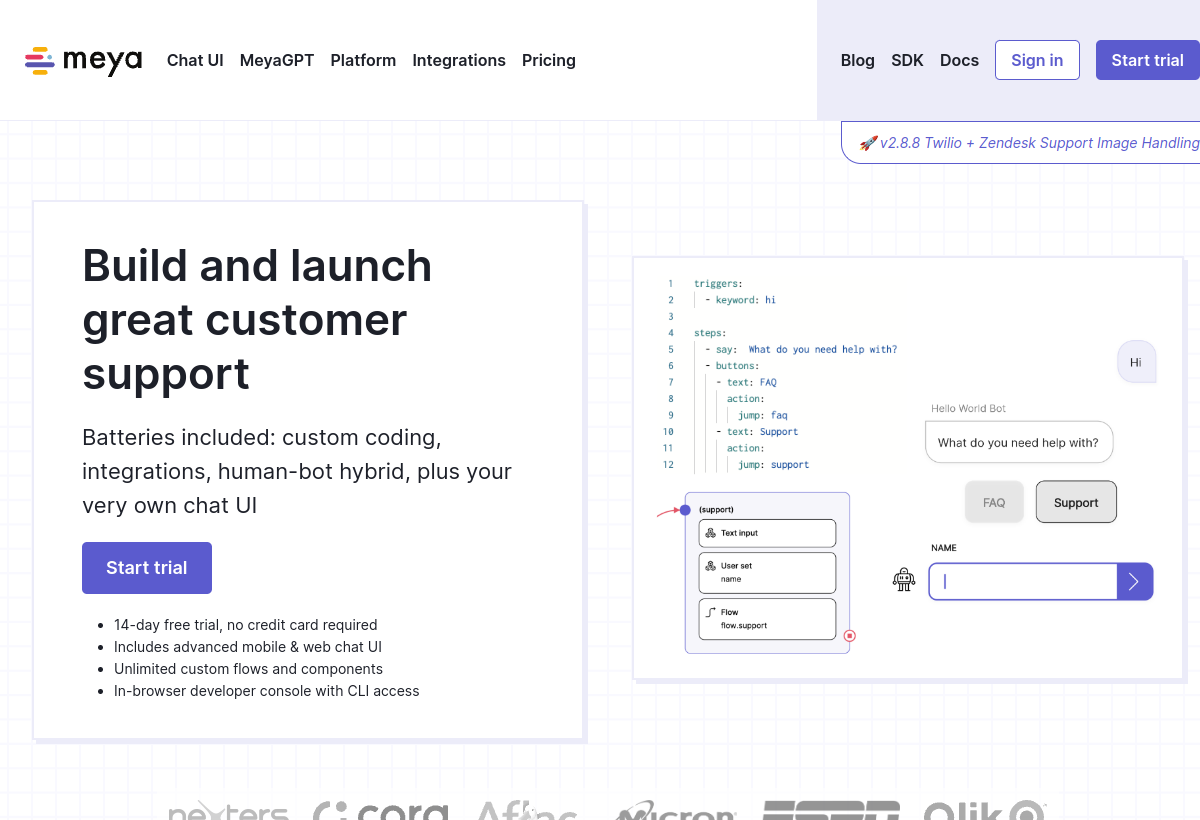The image size is (1200, 820).
Task: Click the 'jump: support' code line
Action: 774,465
